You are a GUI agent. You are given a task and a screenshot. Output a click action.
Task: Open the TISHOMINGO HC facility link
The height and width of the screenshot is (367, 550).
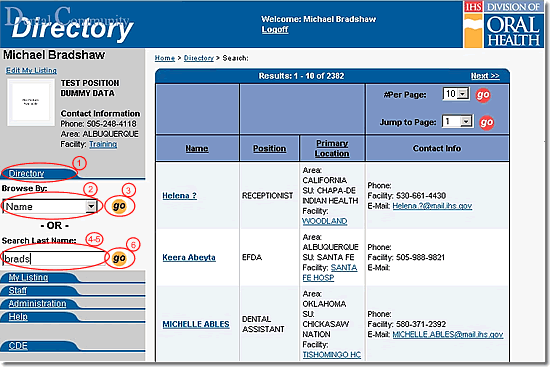pyautogui.click(x=331, y=355)
